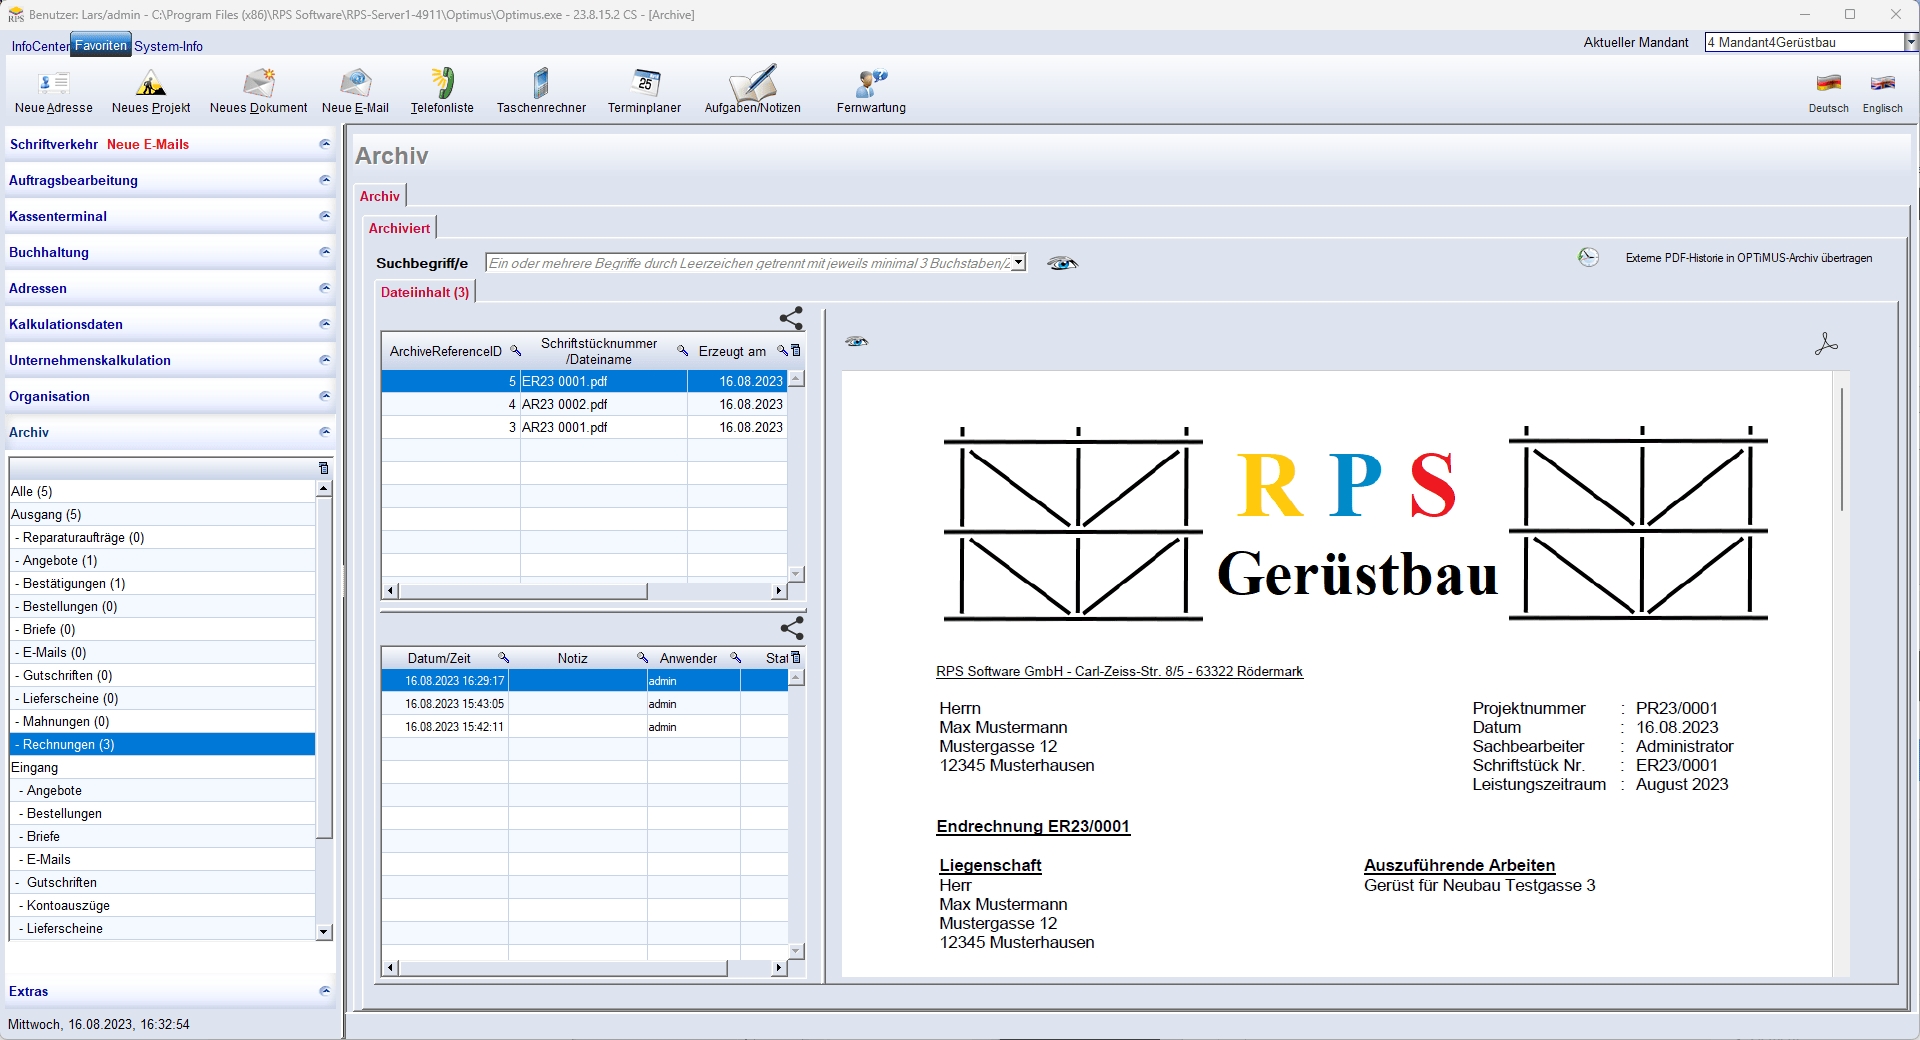Toggle the Unternehmenskalkulation section chevron

pyautogui.click(x=324, y=360)
